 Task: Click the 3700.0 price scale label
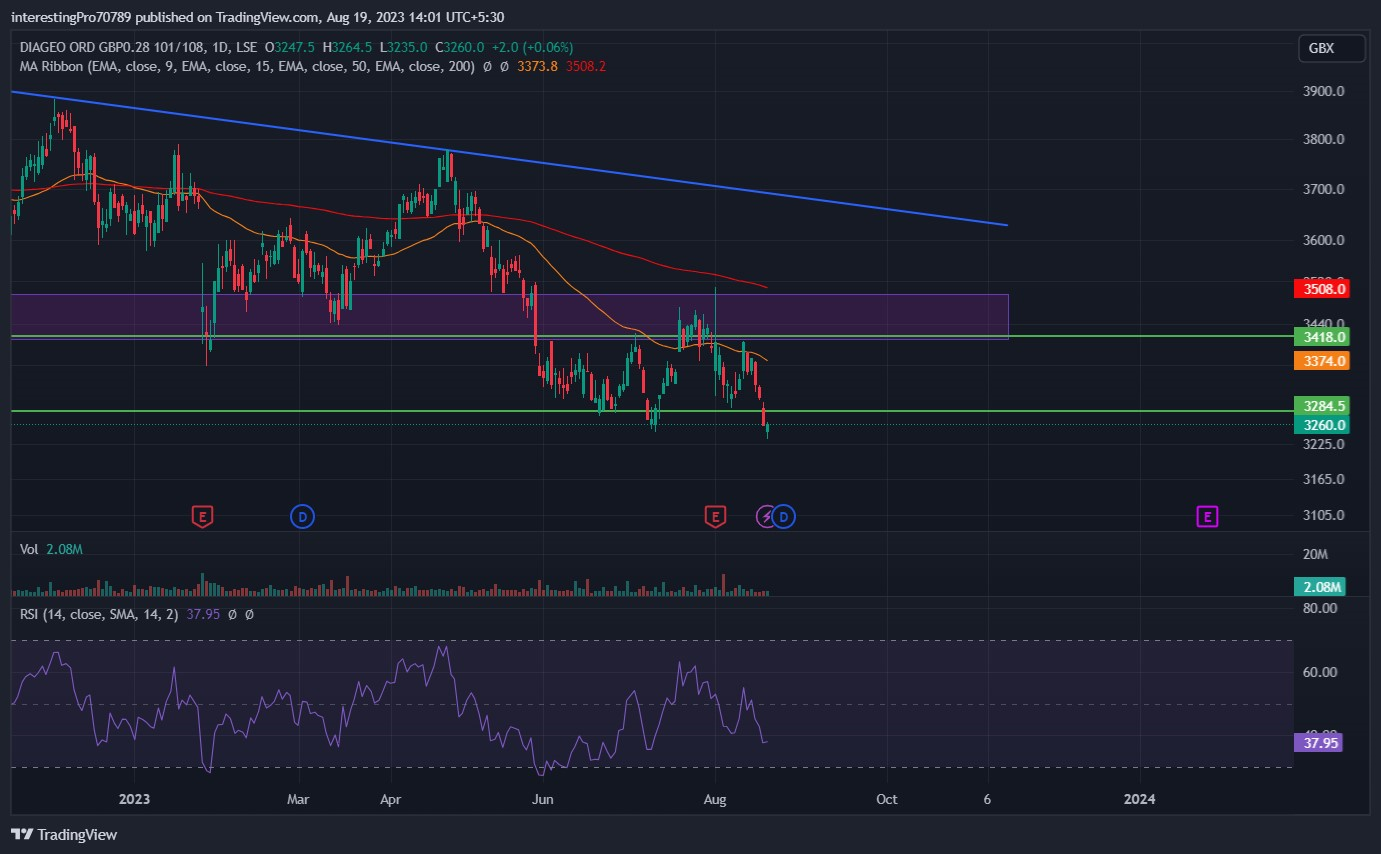coord(1323,189)
